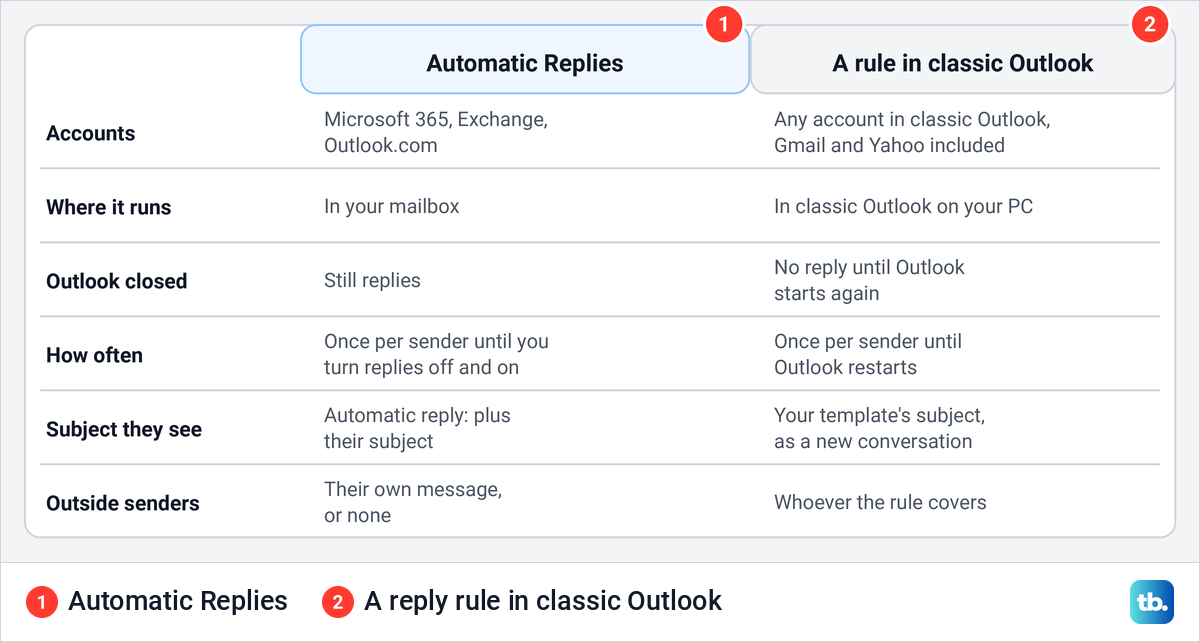Click the tb. logo icon
The width and height of the screenshot is (1200, 642).
pyautogui.click(x=1150, y=601)
